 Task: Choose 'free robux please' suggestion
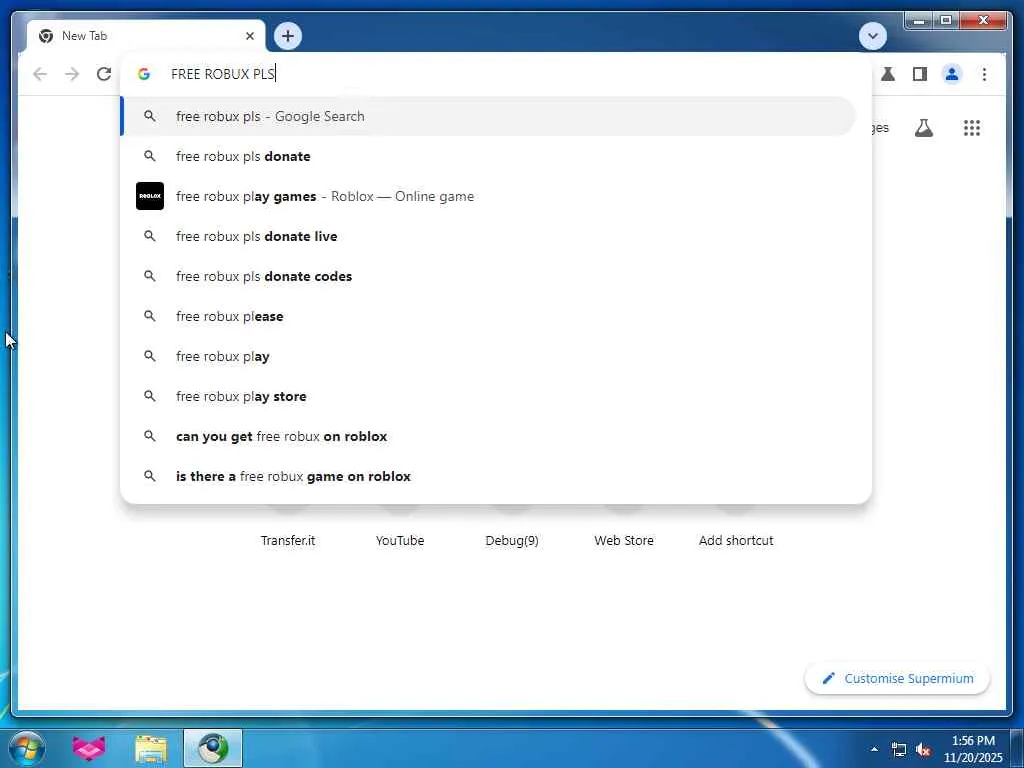[488, 316]
